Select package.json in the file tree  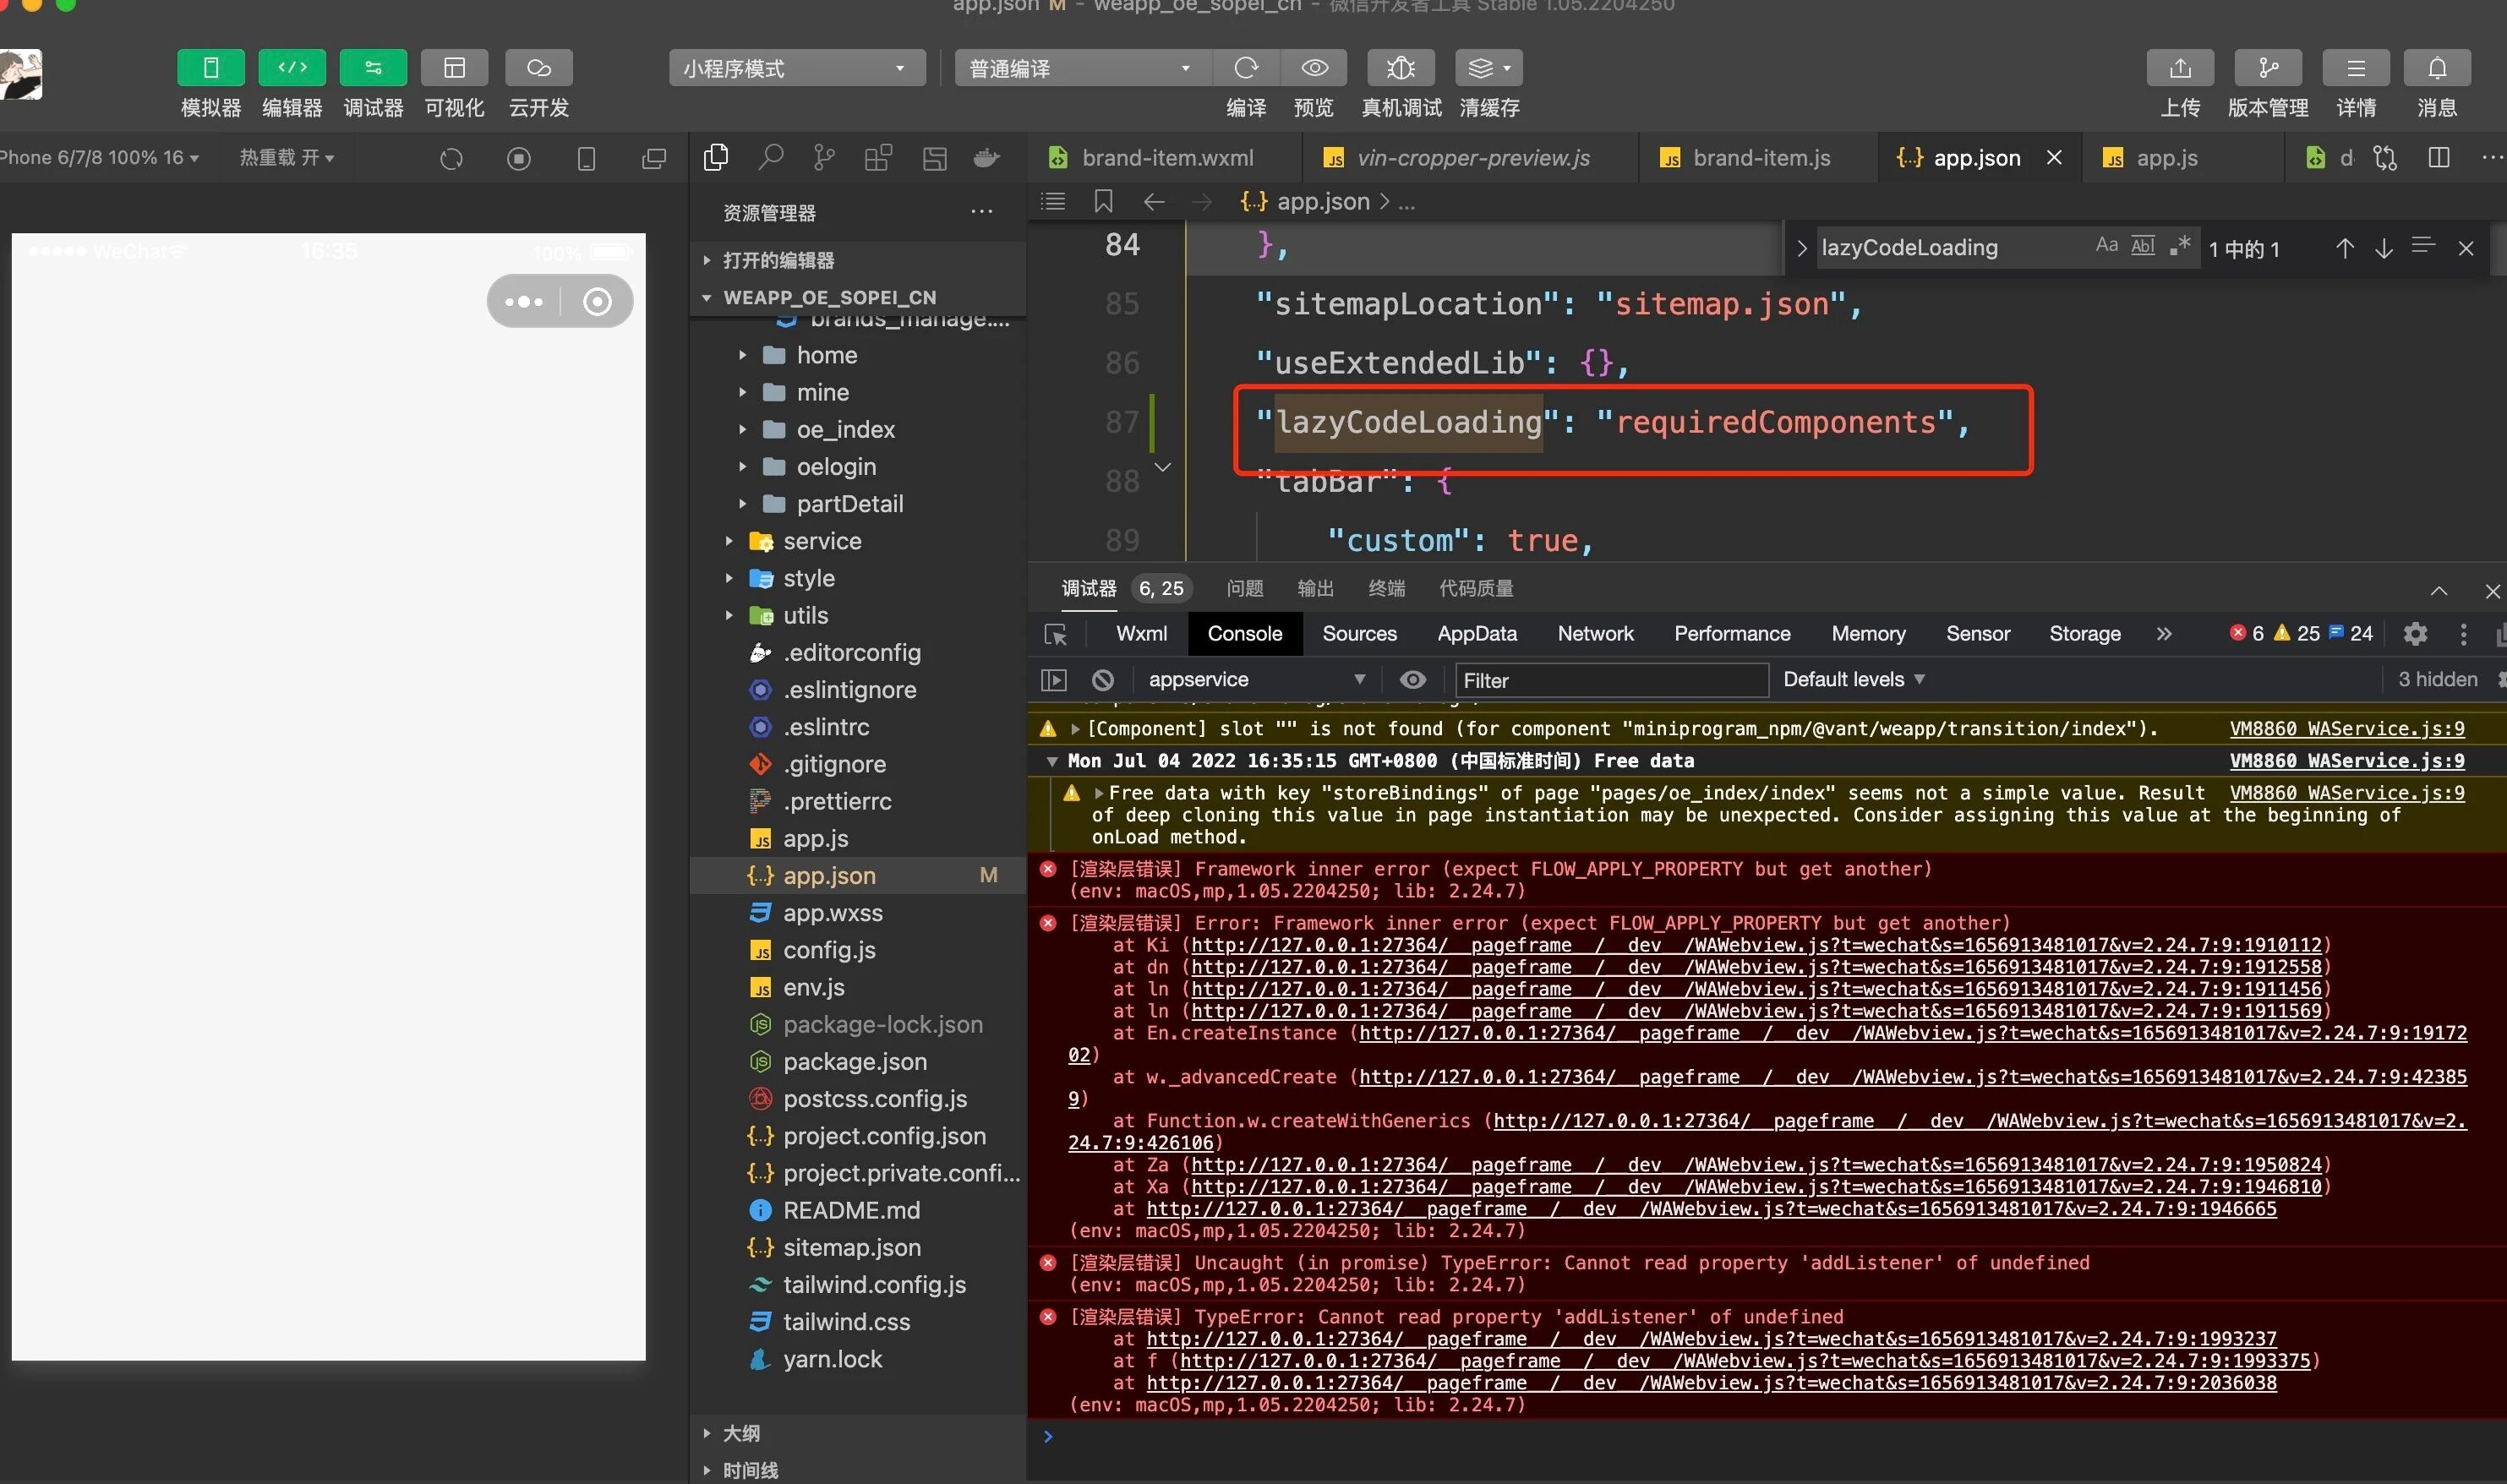[854, 1061]
